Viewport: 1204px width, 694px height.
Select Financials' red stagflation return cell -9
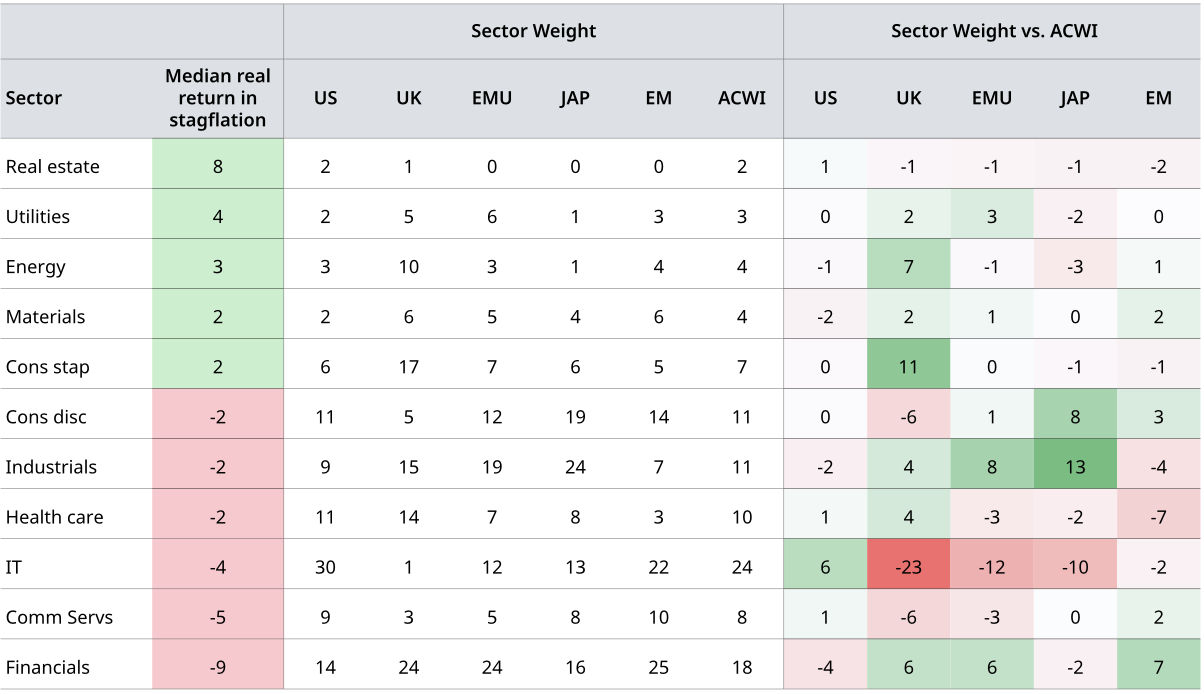(x=218, y=667)
